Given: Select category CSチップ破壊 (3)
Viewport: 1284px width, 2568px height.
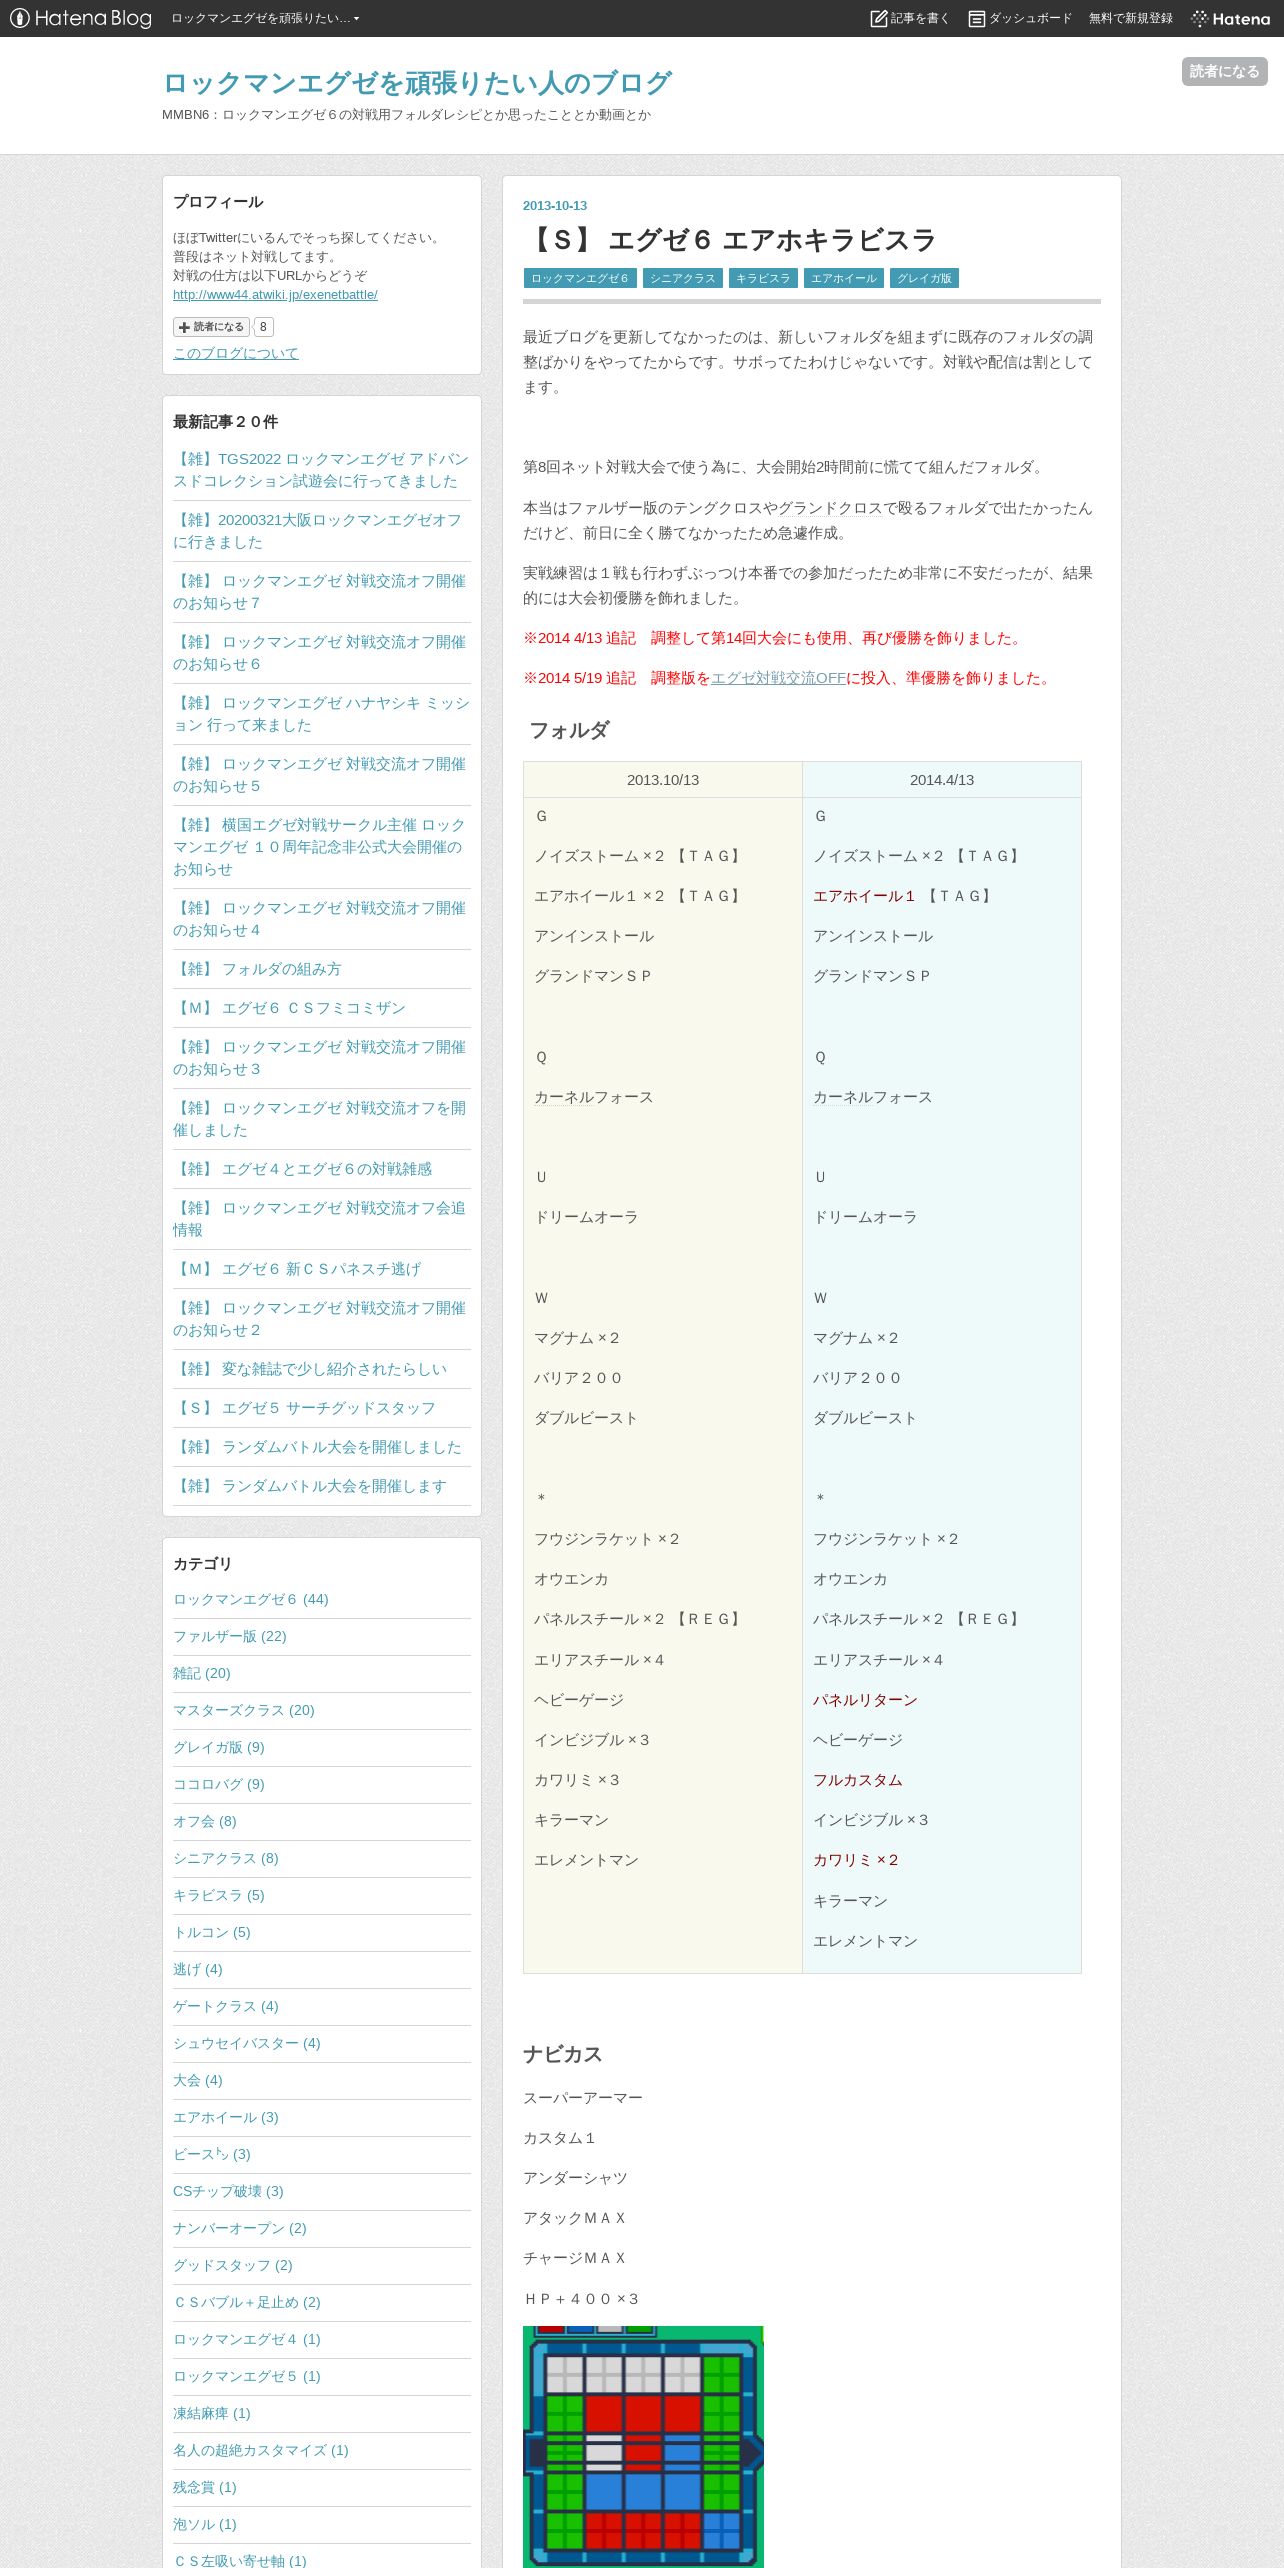Looking at the screenshot, I should point(228,2191).
